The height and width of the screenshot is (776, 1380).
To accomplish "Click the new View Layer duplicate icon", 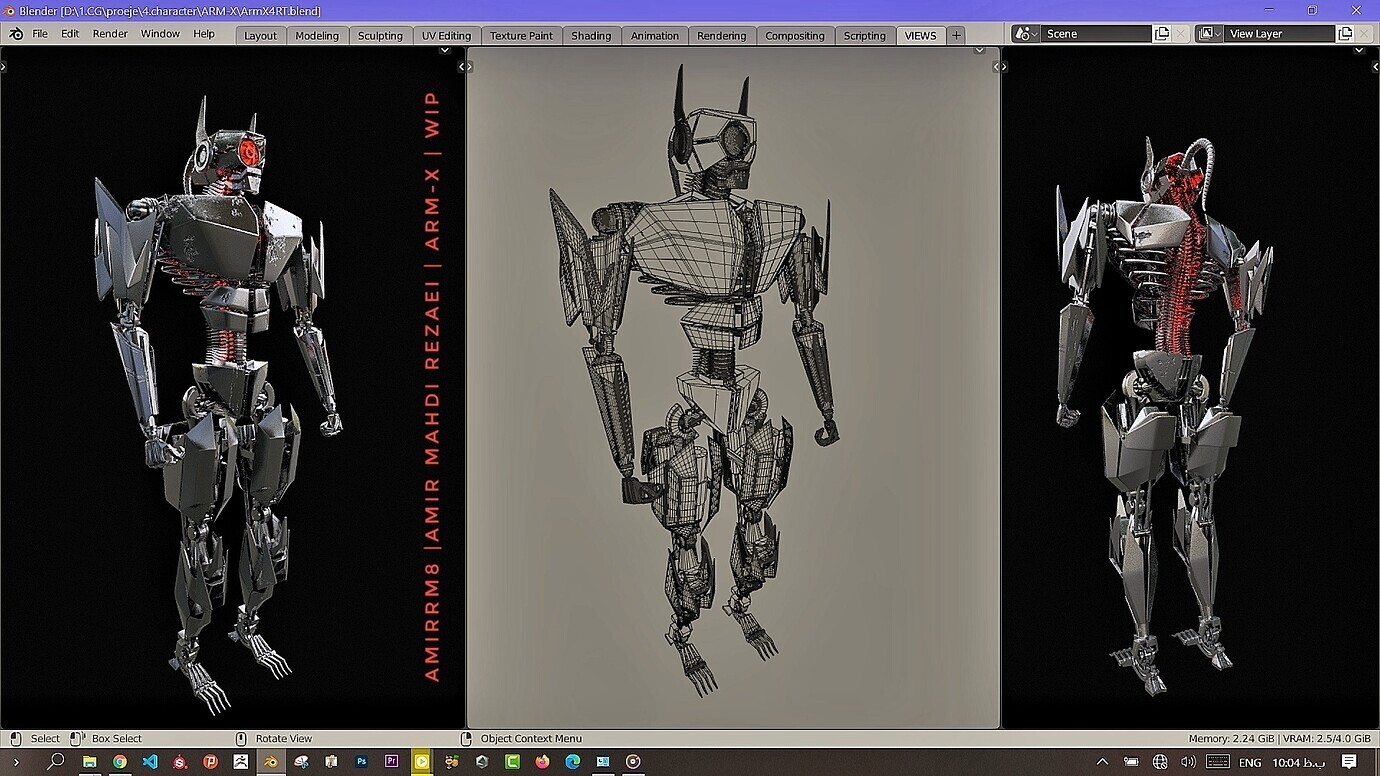I will click(1345, 33).
